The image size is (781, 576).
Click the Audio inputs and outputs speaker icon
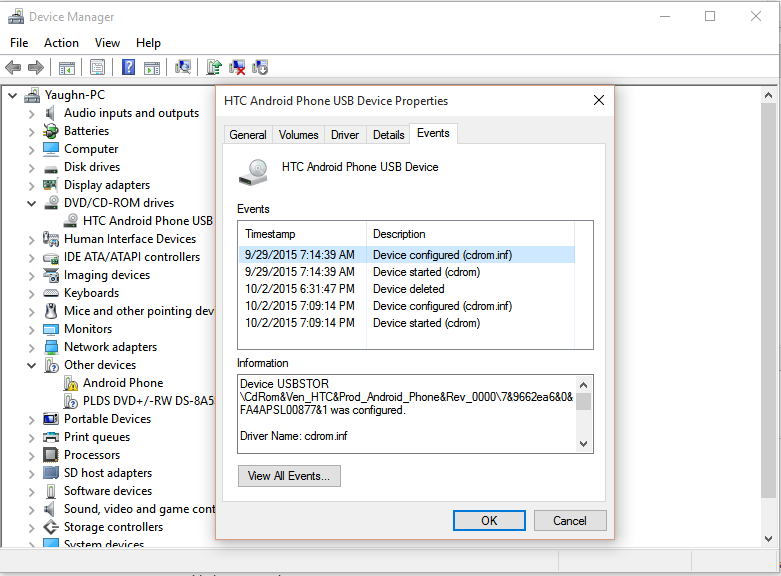(50, 113)
